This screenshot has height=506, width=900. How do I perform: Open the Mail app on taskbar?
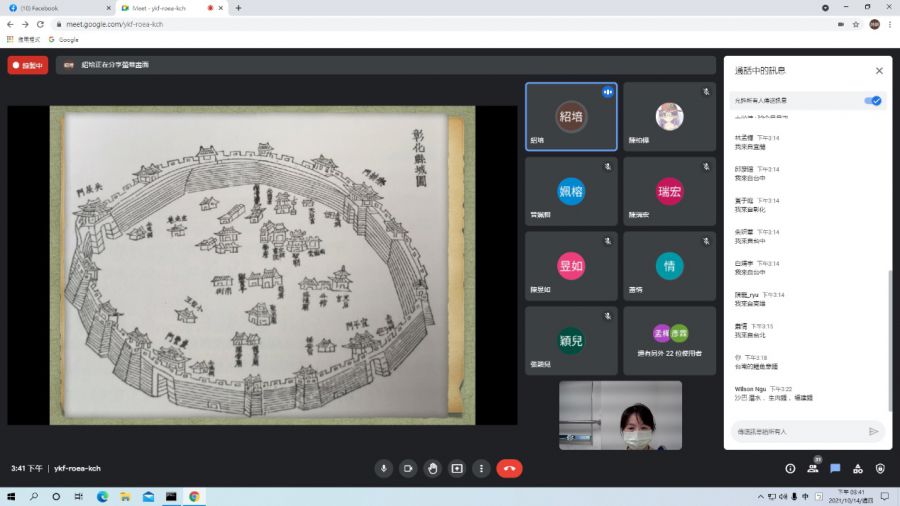pyautogui.click(x=148, y=496)
